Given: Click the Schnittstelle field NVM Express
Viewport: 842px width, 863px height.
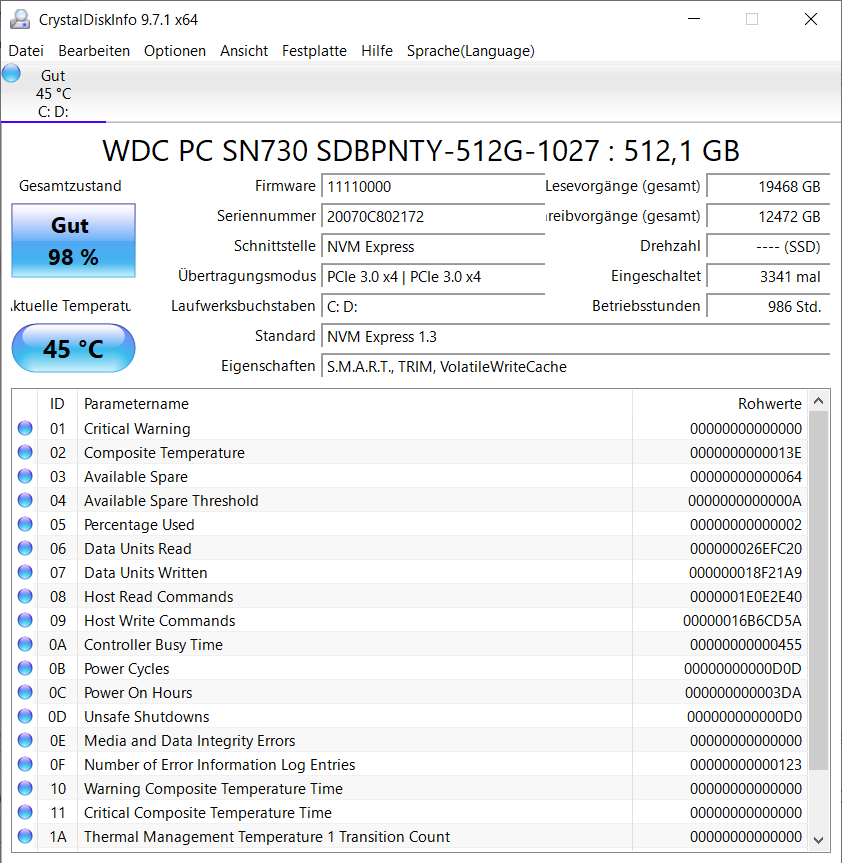Looking at the screenshot, I should pos(433,247).
